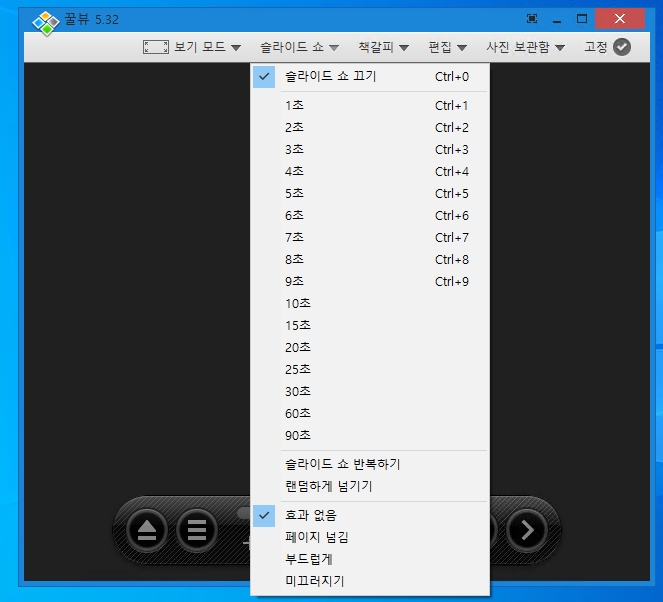This screenshot has height=602, width=663.
Task: Set slideshow interval to 1초
Action: tap(370, 105)
